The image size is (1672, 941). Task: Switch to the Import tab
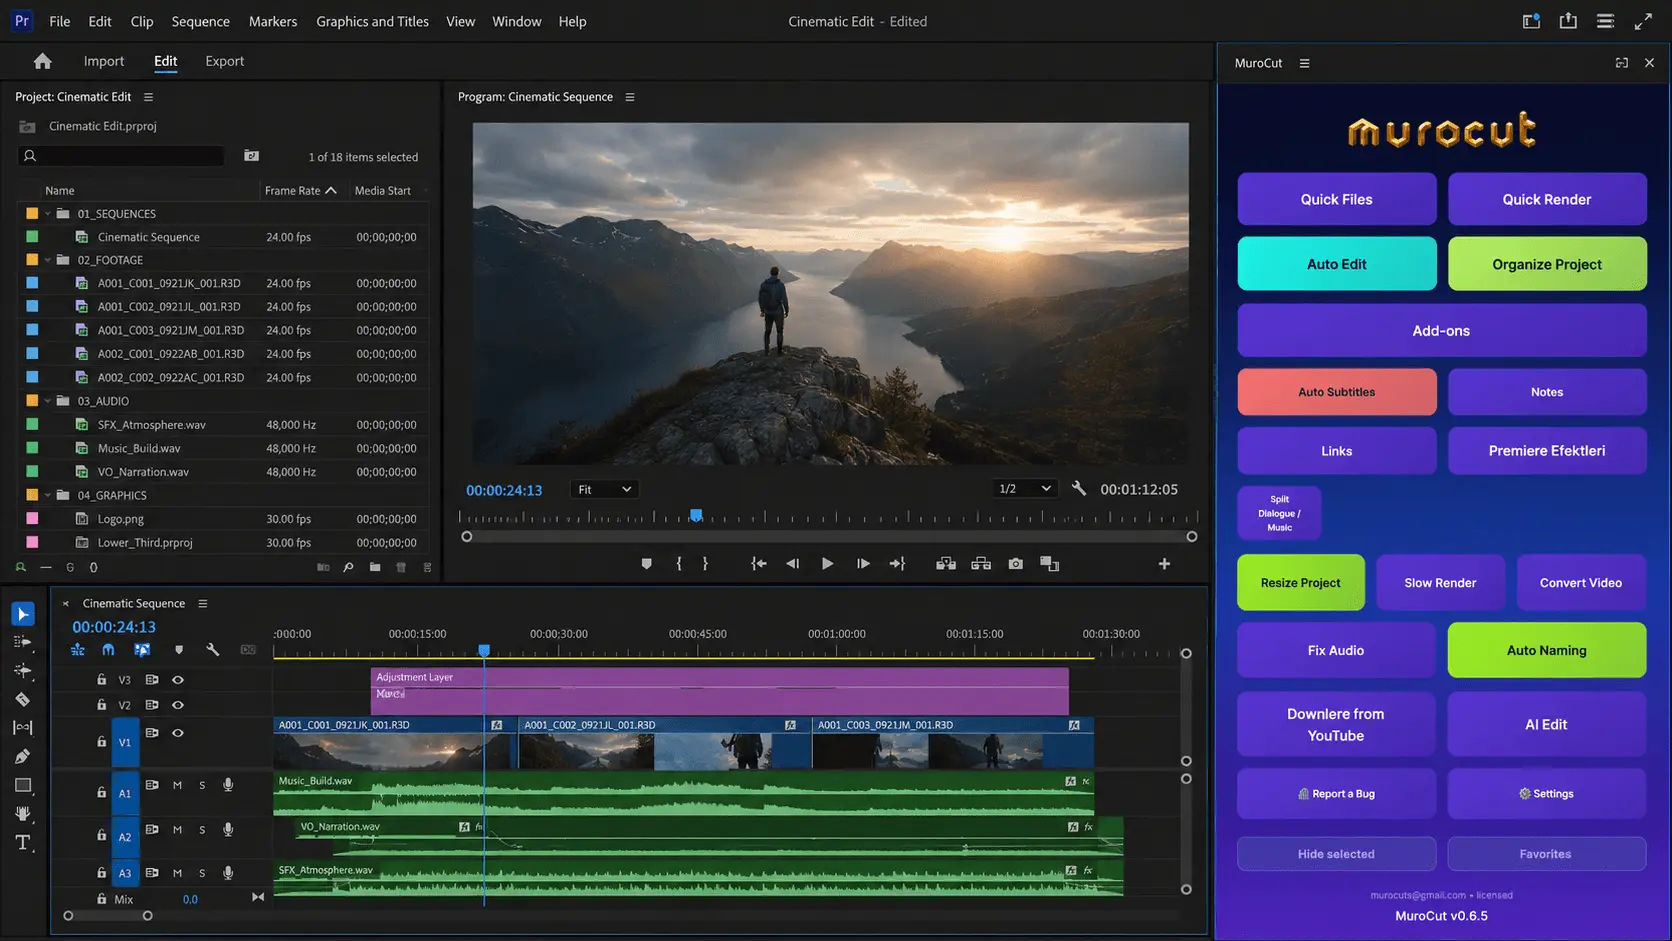pyautogui.click(x=104, y=61)
